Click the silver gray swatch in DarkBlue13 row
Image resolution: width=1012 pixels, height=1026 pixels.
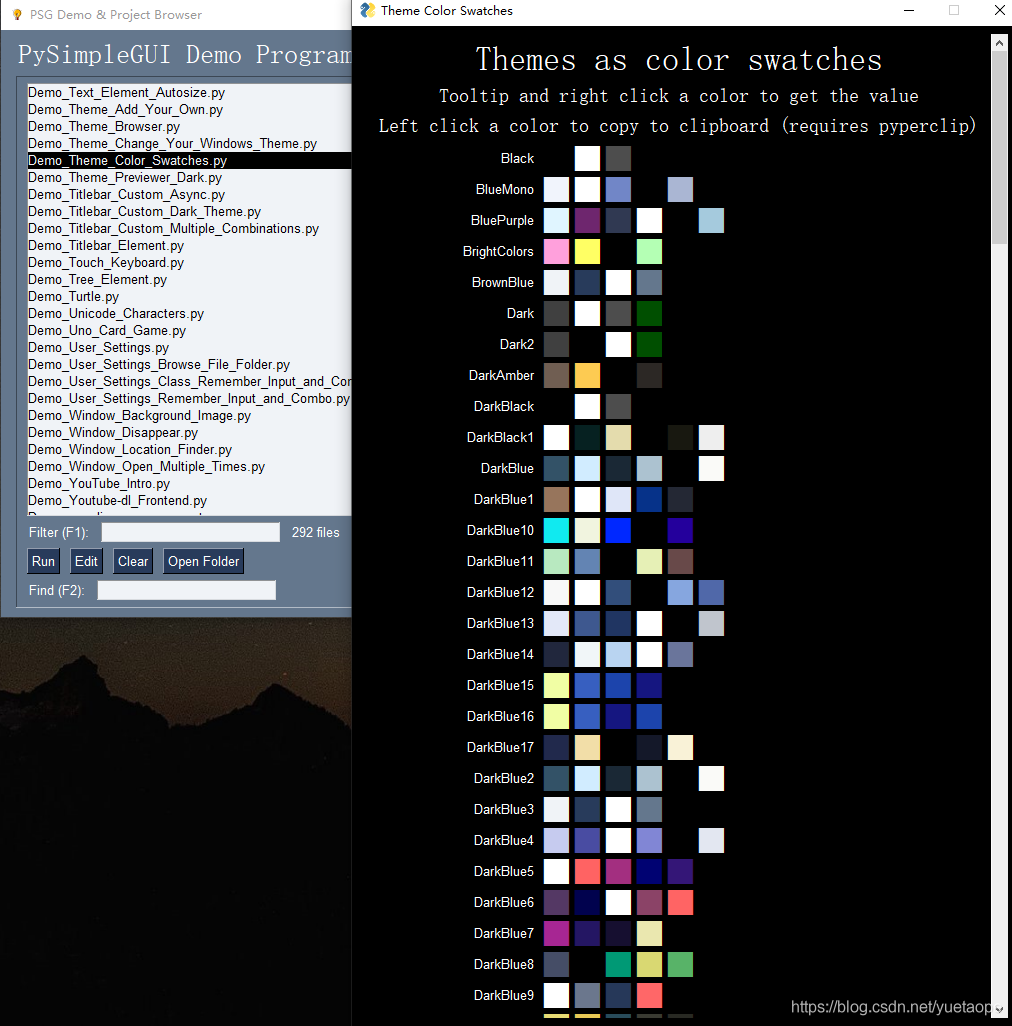click(711, 624)
